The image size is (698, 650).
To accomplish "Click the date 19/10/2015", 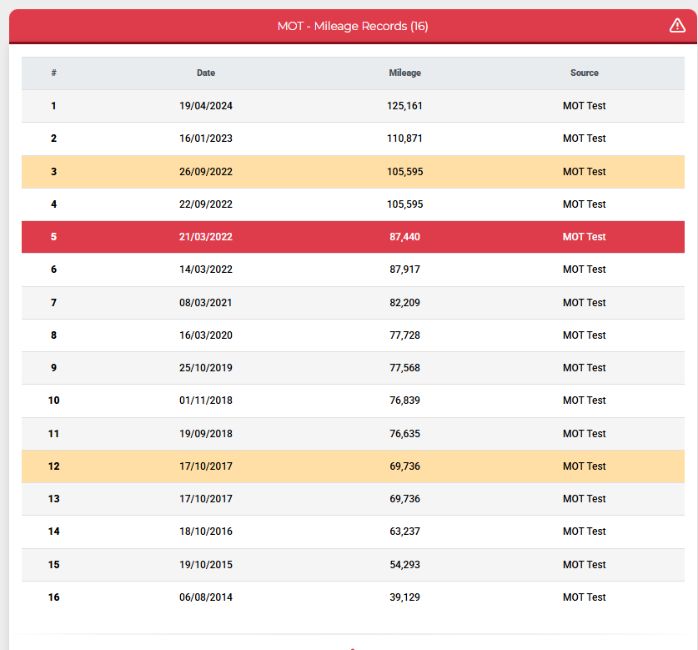I will (206, 565).
